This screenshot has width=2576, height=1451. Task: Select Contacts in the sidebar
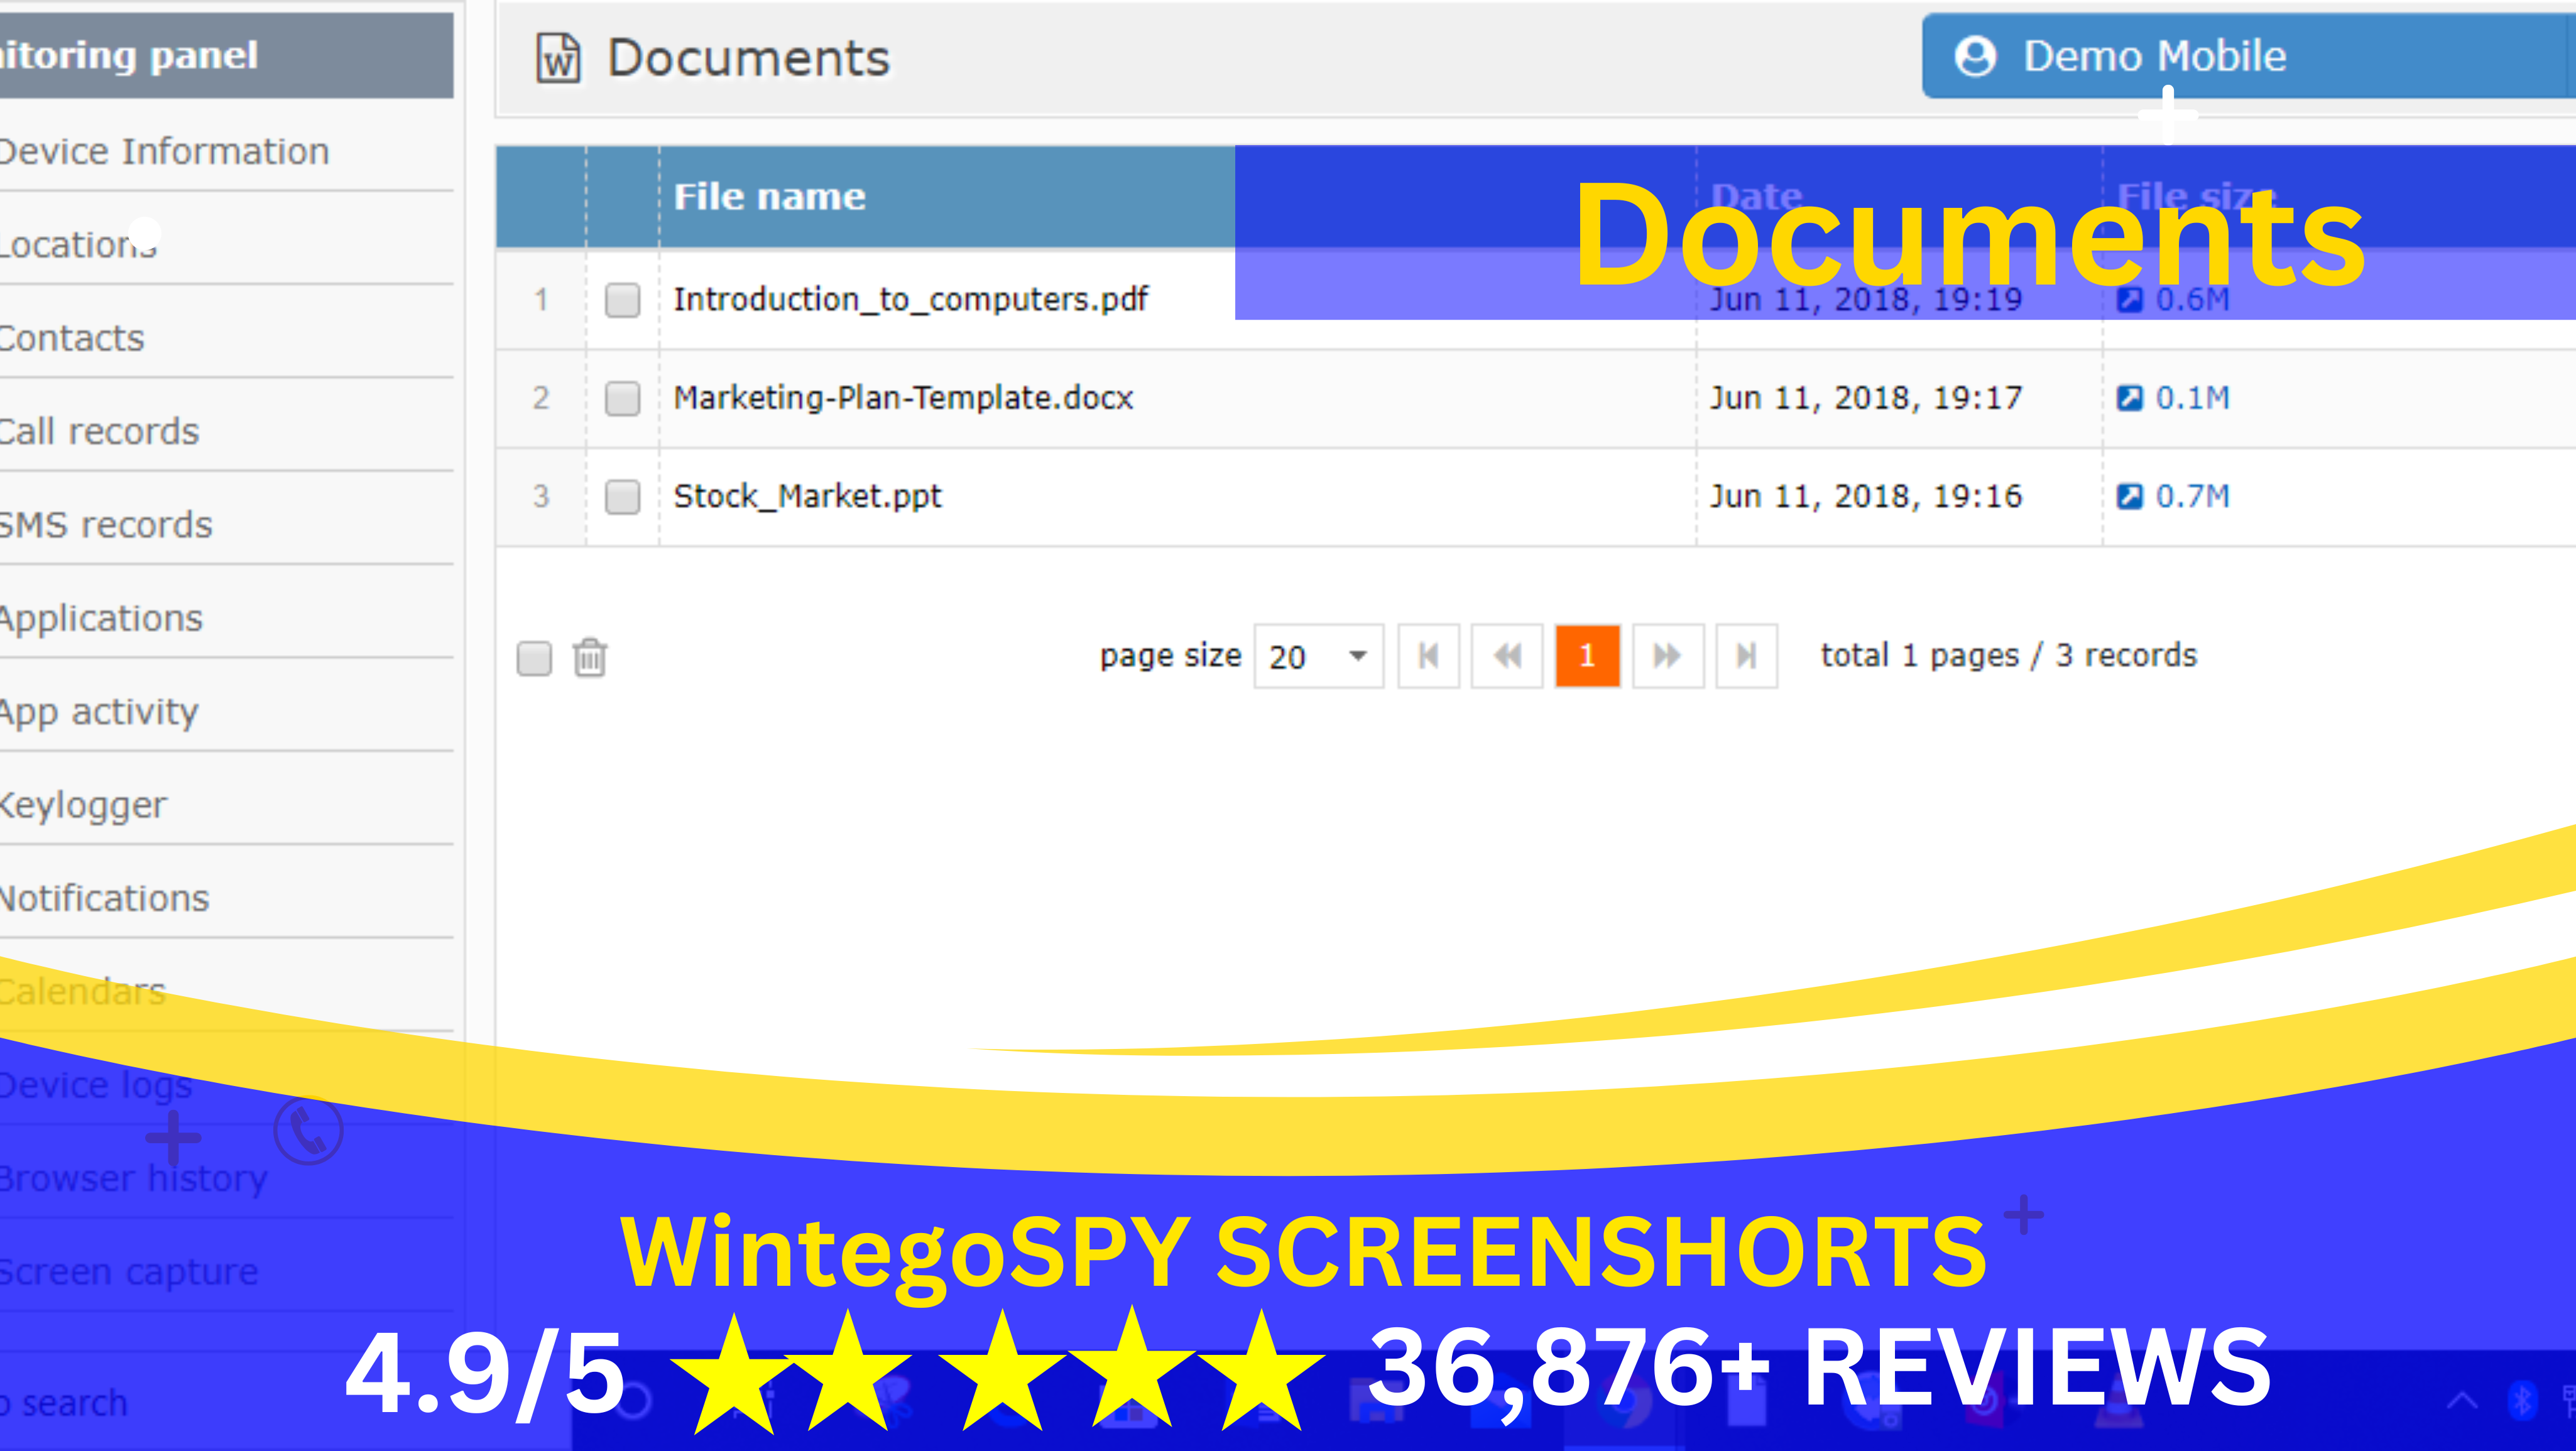point(72,338)
